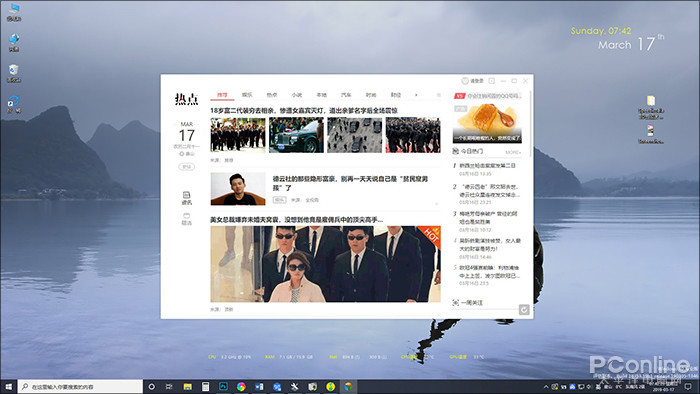Click the Cortana circle icon
The width and height of the screenshot is (700, 394).
point(151,386)
